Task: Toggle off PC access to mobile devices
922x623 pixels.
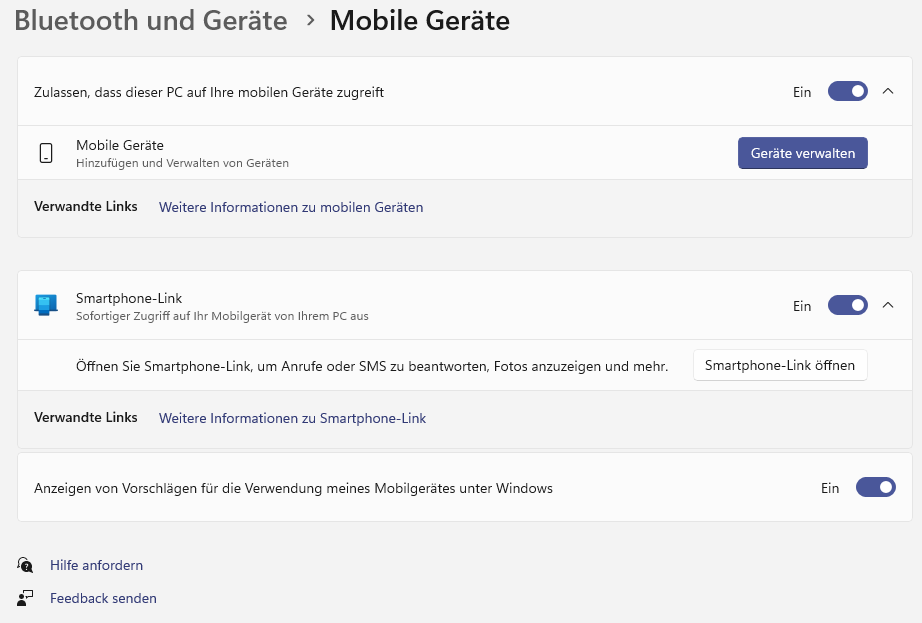Action: (847, 91)
